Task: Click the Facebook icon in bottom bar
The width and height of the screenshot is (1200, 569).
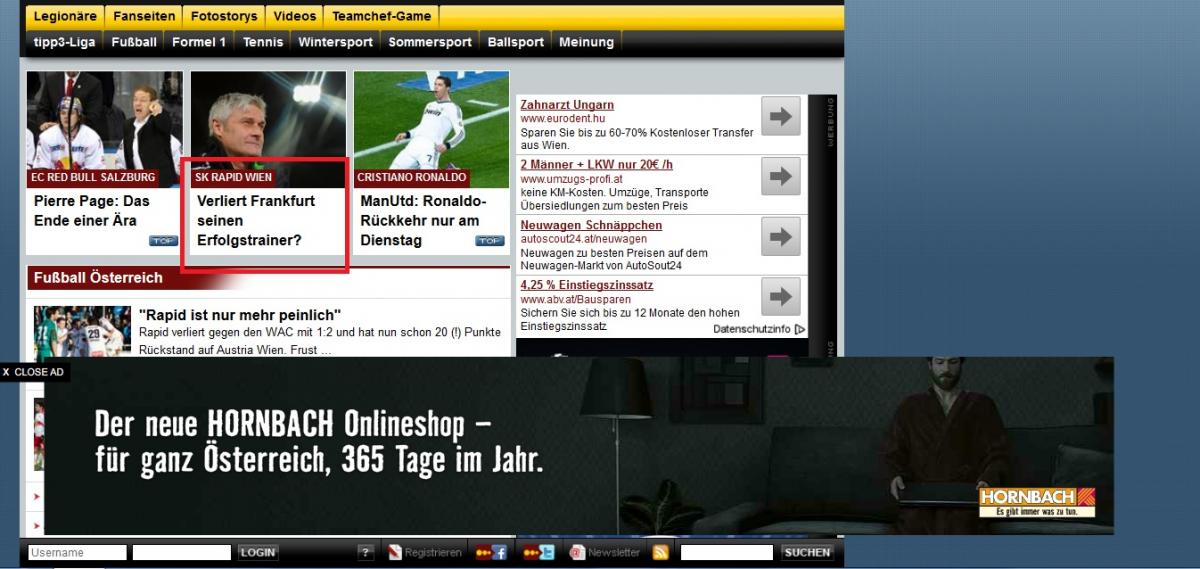Action: pos(492,552)
